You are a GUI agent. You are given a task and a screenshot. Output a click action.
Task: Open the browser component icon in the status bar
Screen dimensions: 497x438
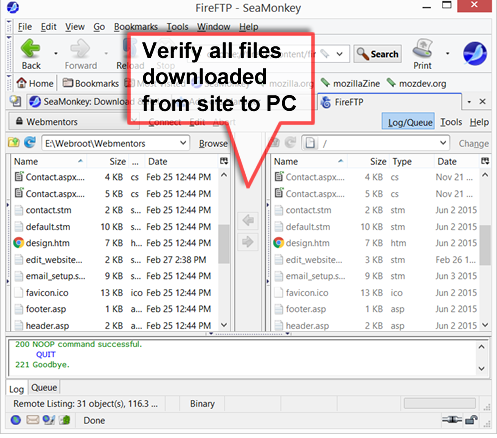(16, 420)
